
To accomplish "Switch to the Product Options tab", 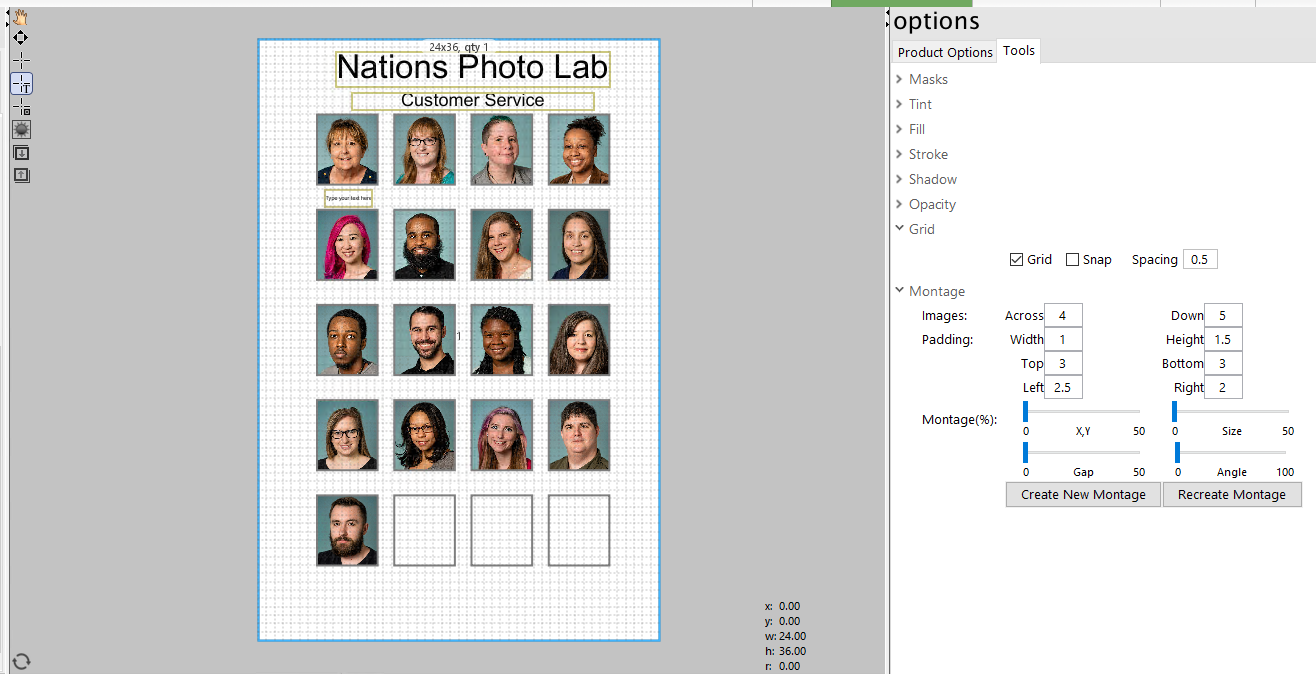I will [945, 52].
